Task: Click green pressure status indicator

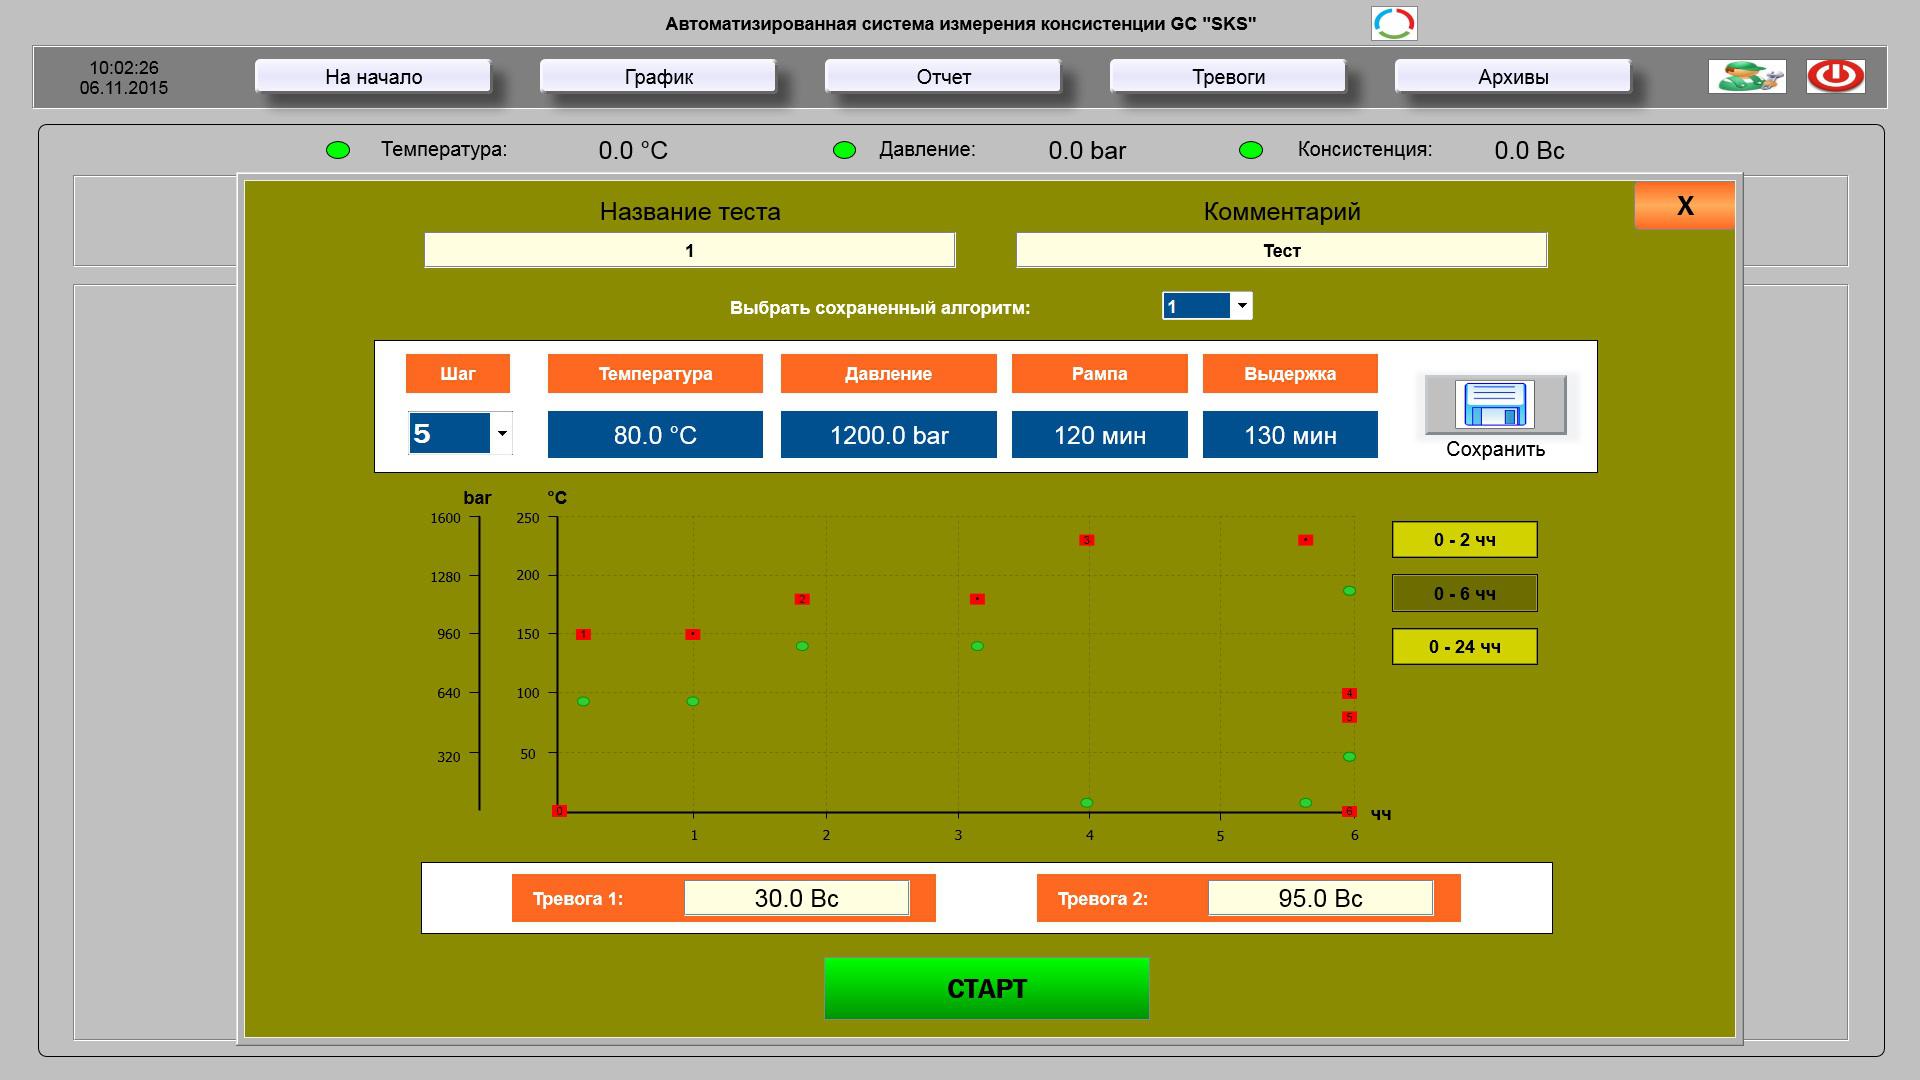Action: (x=844, y=150)
